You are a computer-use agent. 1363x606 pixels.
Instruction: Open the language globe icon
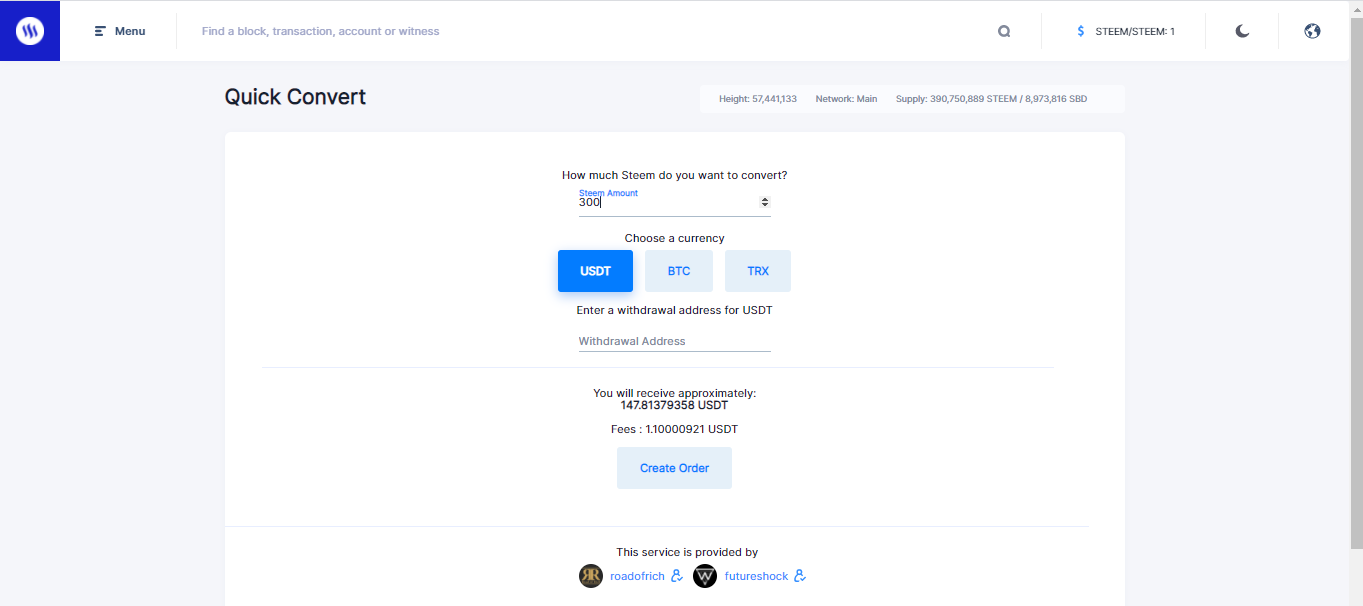[x=1313, y=31]
